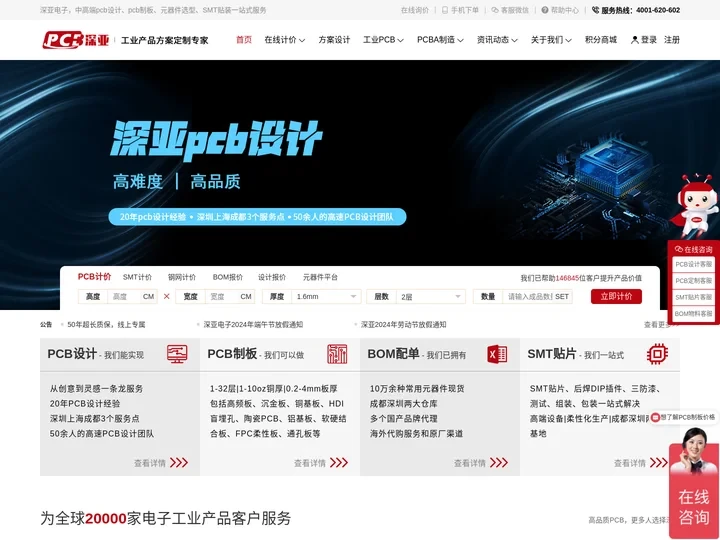Click the 登录 link

click(x=649, y=40)
